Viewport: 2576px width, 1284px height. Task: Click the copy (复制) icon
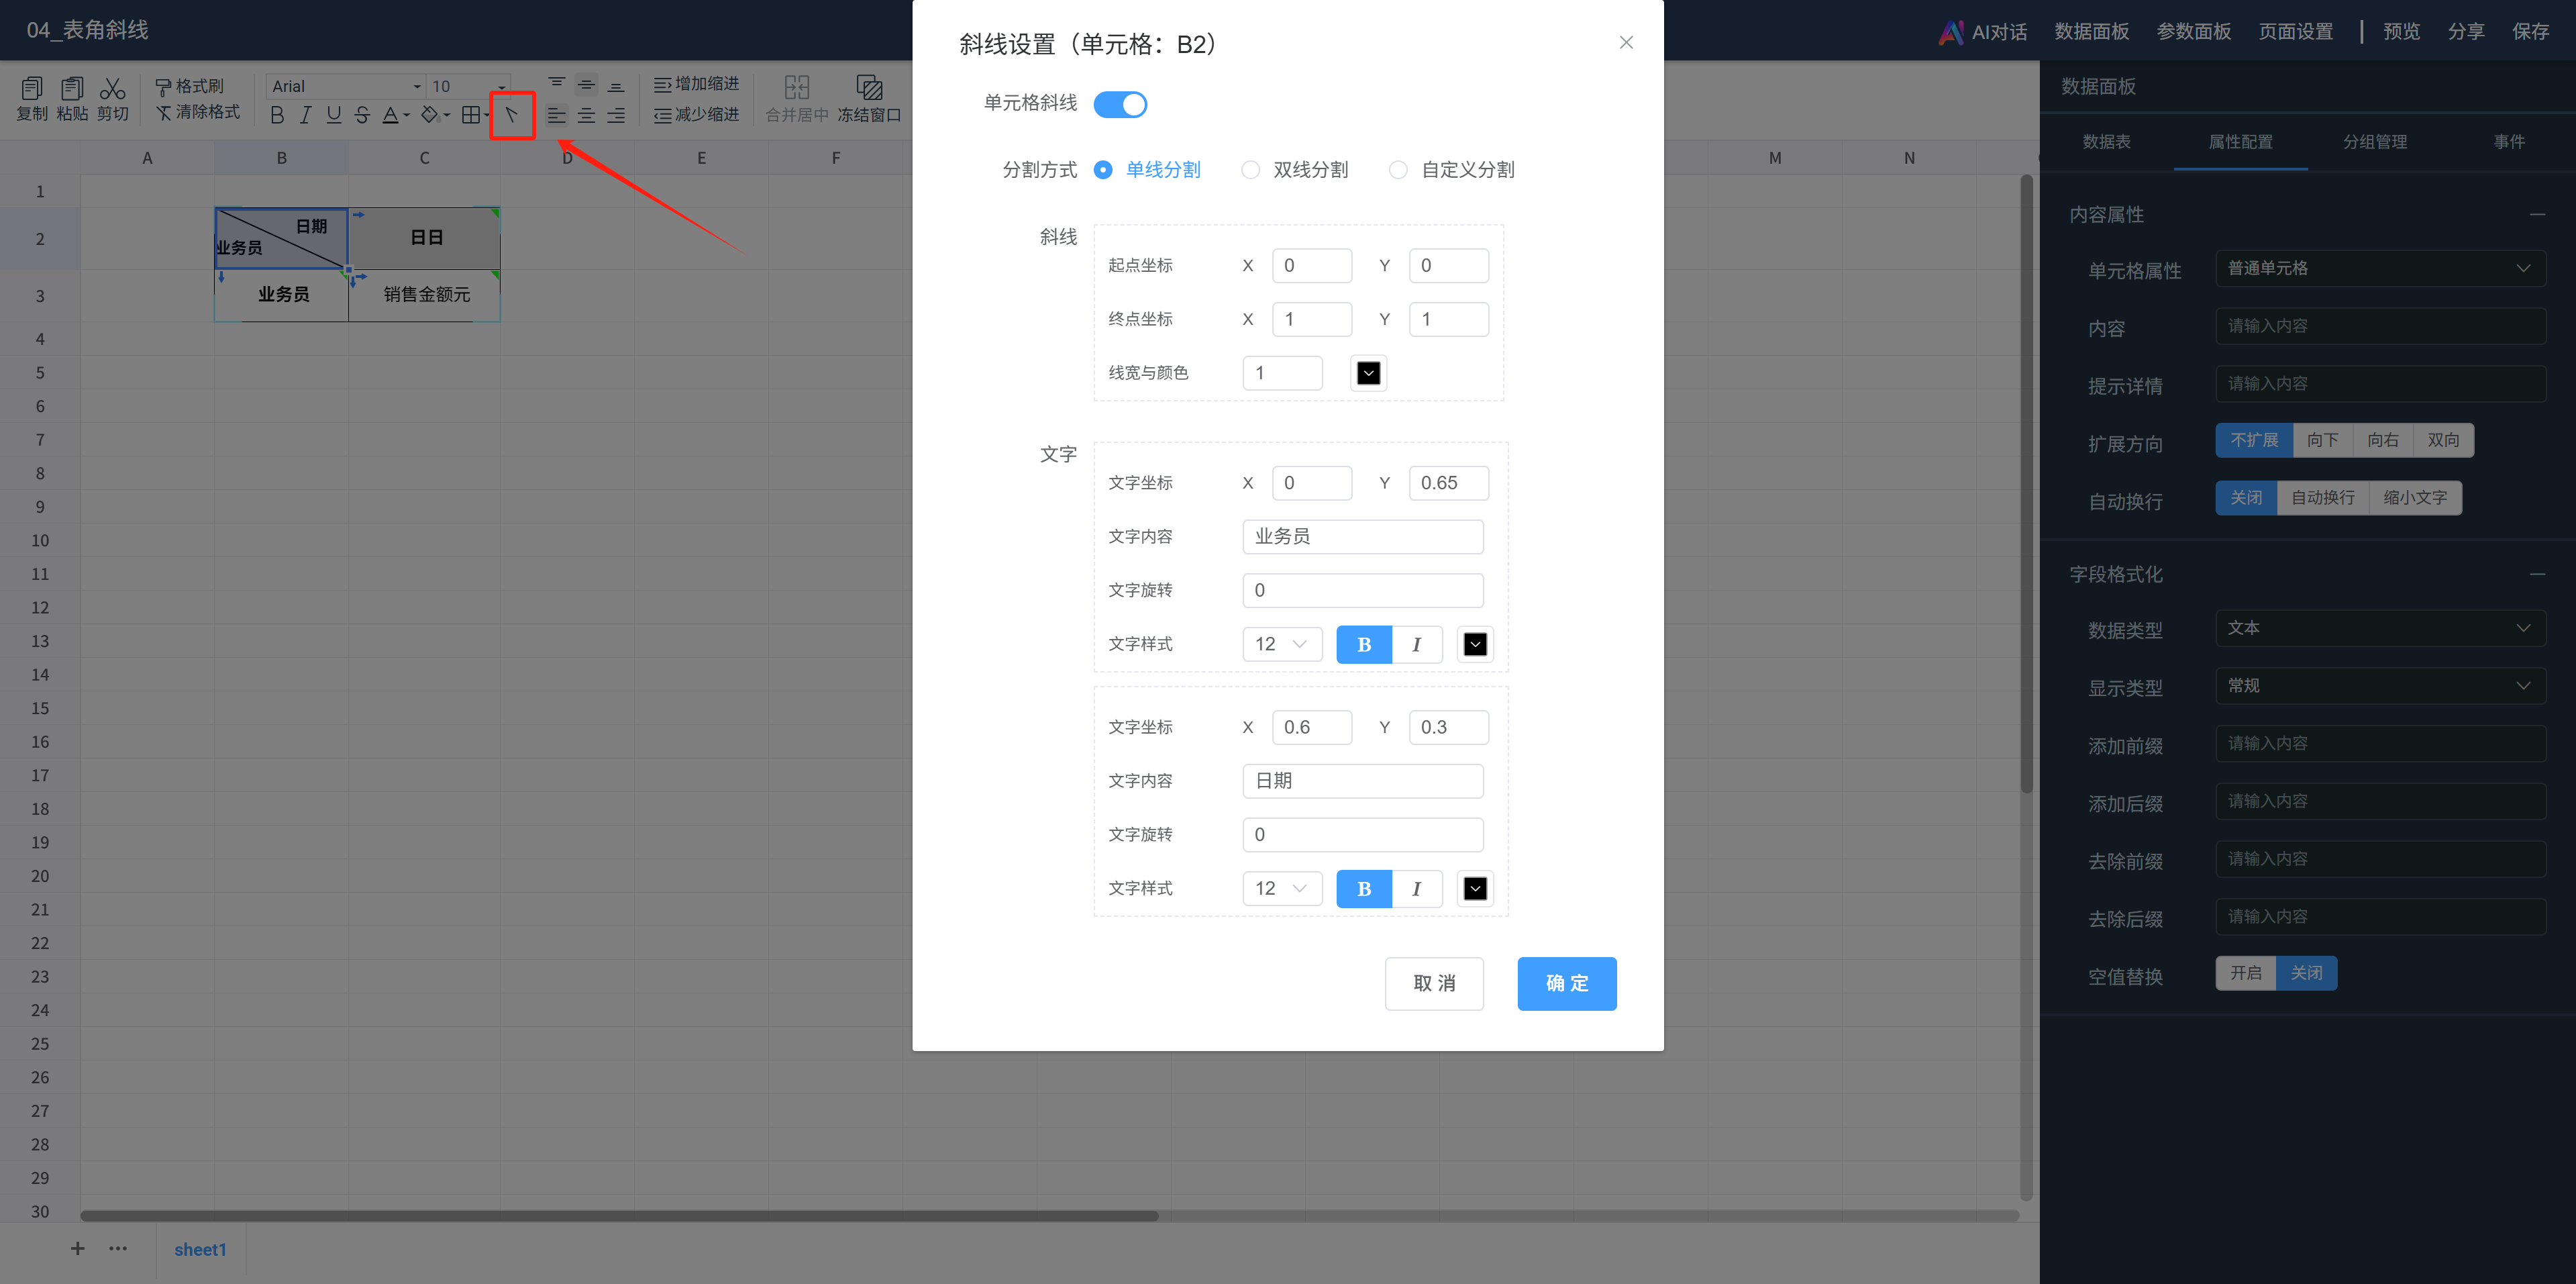[x=32, y=89]
